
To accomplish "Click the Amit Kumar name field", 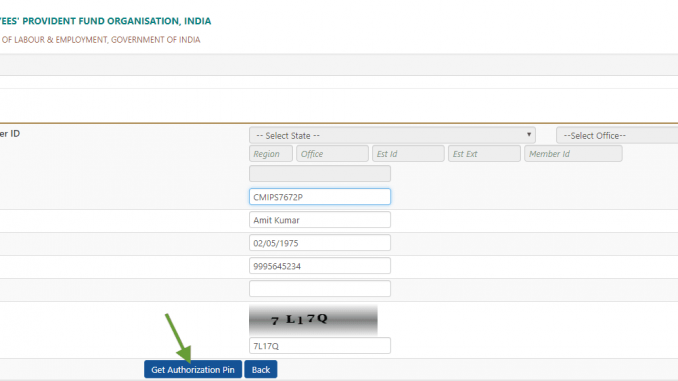I will 320,220.
